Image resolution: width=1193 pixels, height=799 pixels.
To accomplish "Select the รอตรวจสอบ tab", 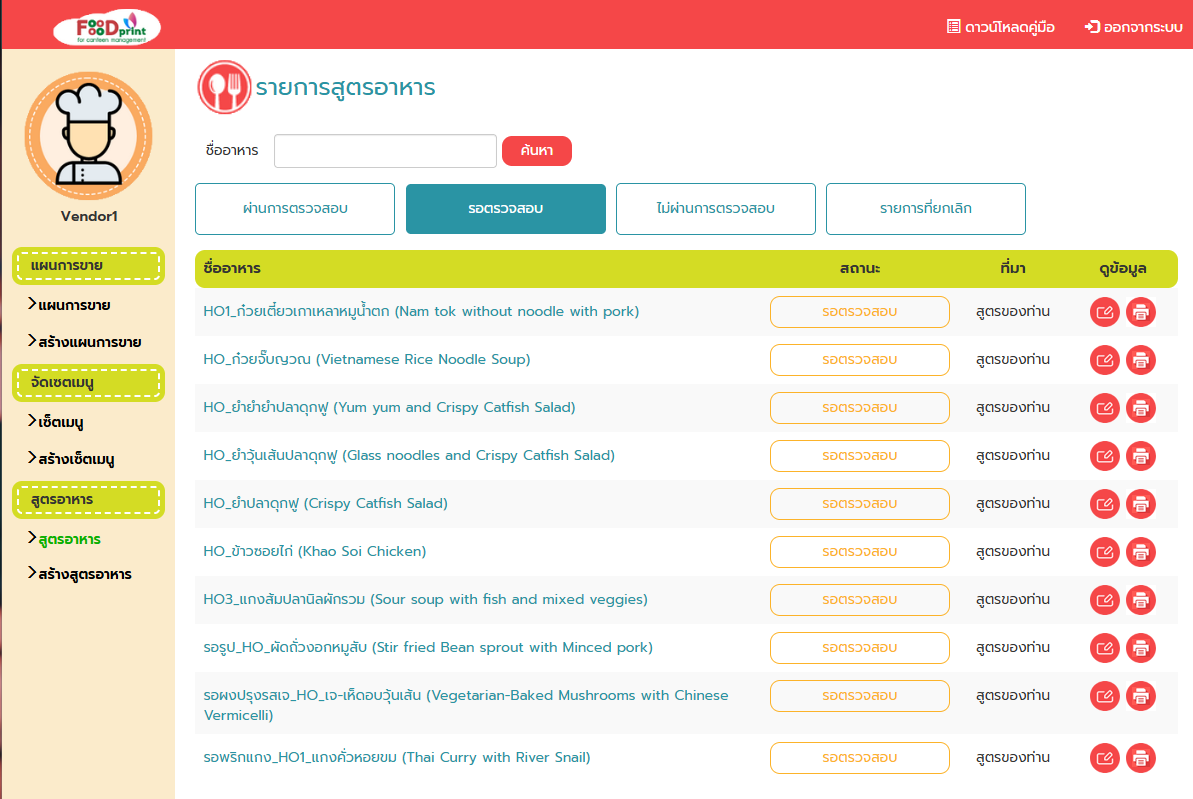I will point(506,209).
